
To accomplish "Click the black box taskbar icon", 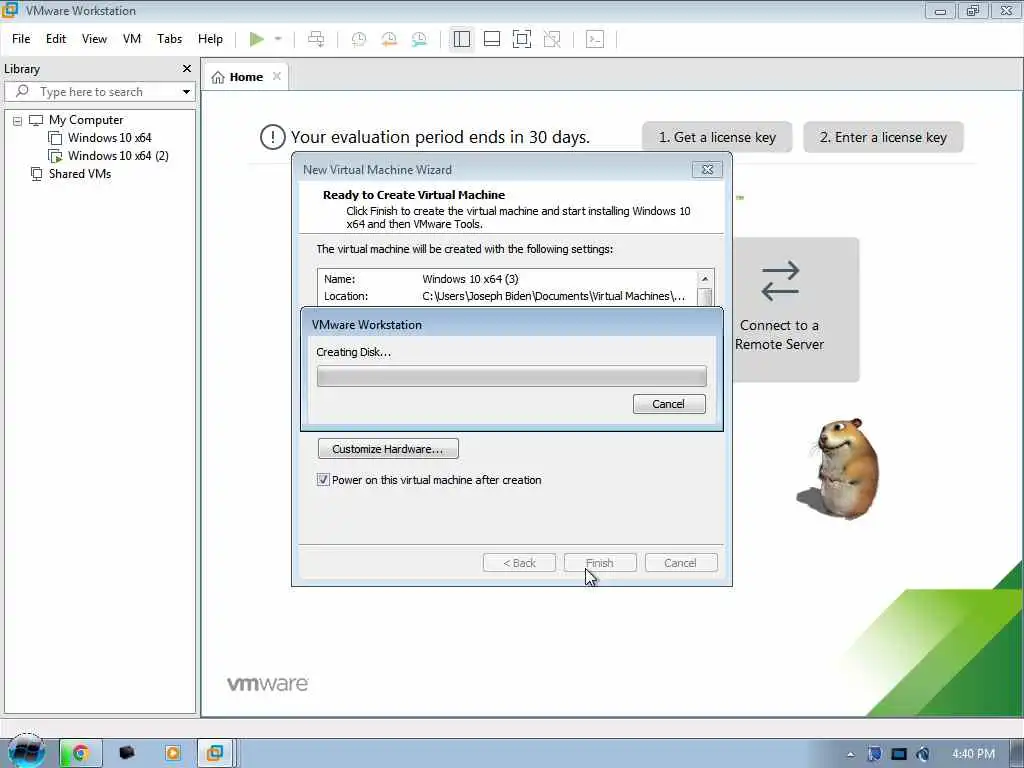I will [x=127, y=753].
